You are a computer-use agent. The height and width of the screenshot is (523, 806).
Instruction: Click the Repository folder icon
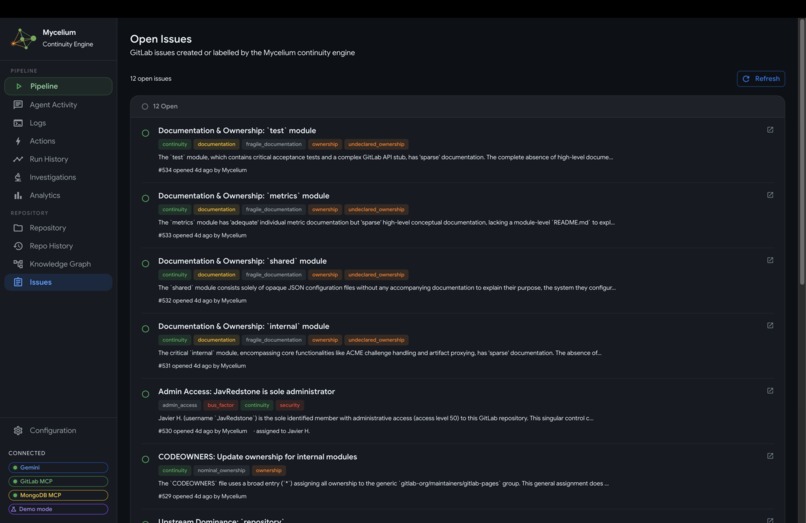pyautogui.click(x=18, y=228)
